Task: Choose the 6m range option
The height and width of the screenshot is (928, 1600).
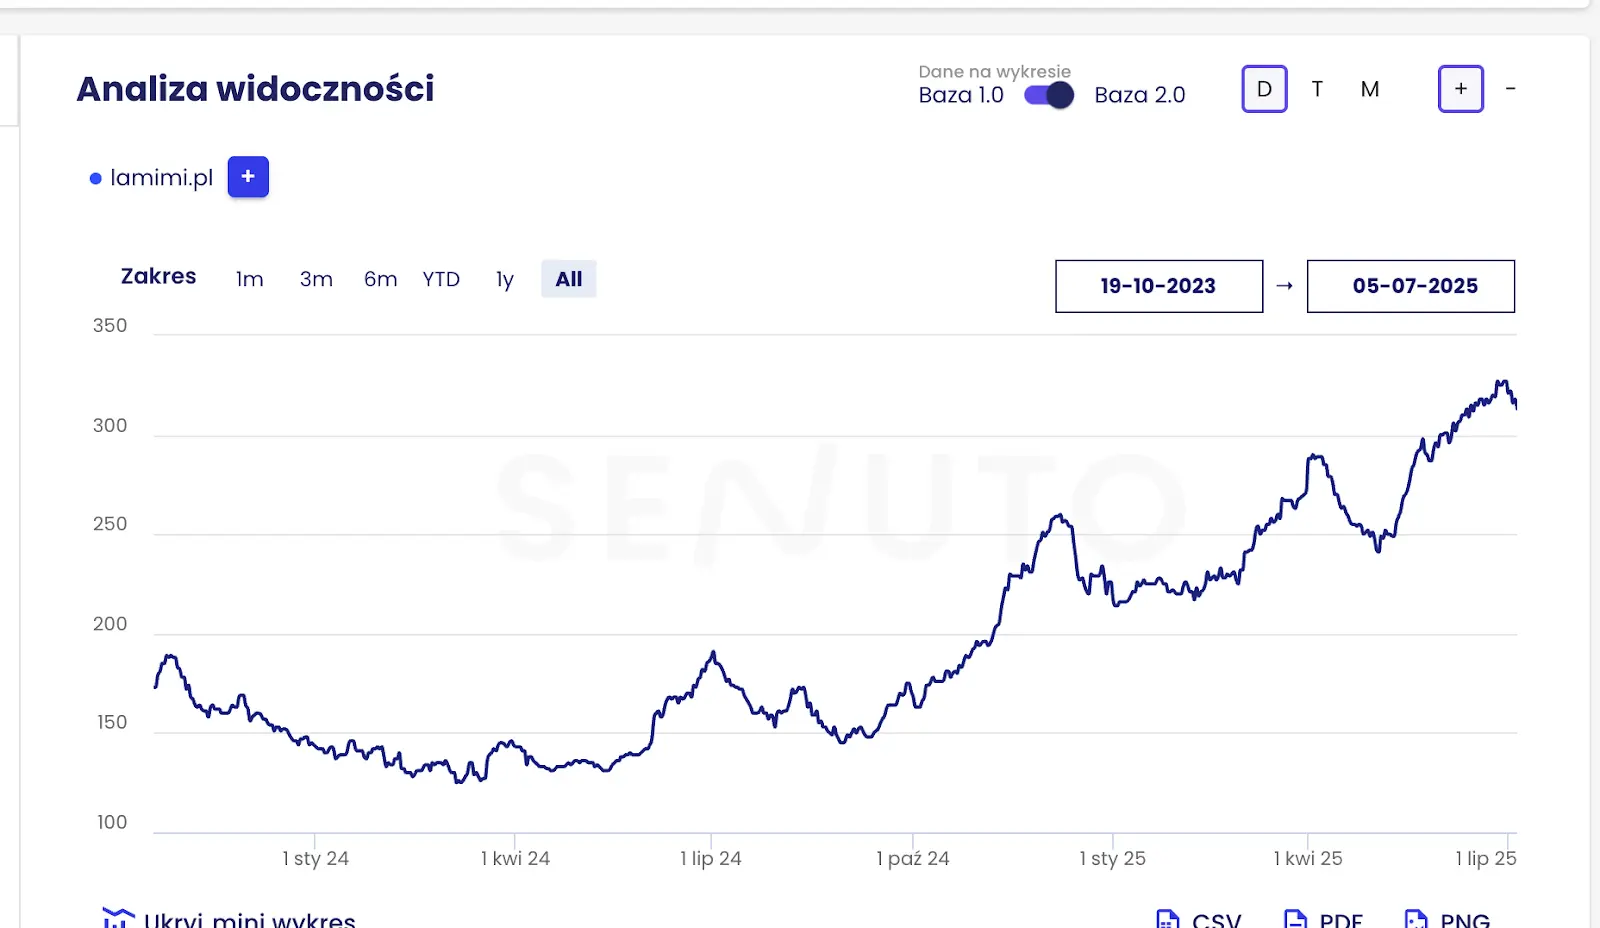Action: 380,279
